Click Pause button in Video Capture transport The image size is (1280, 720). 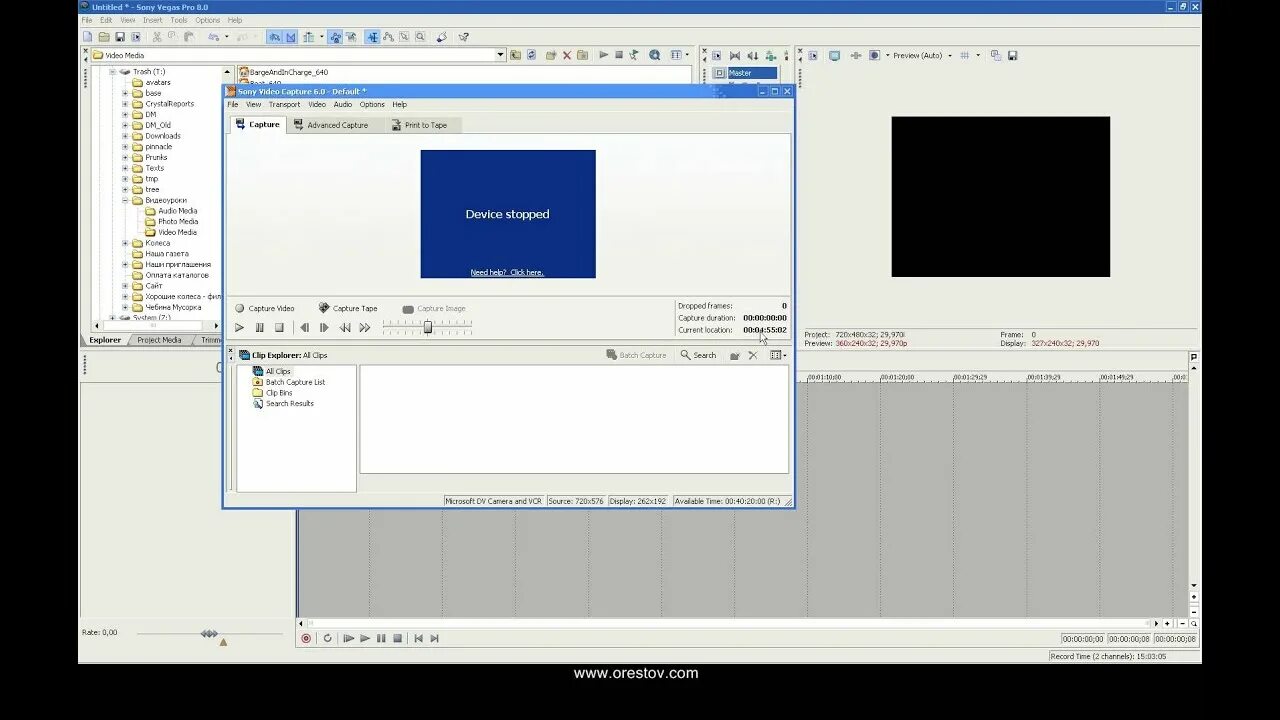[x=260, y=328]
